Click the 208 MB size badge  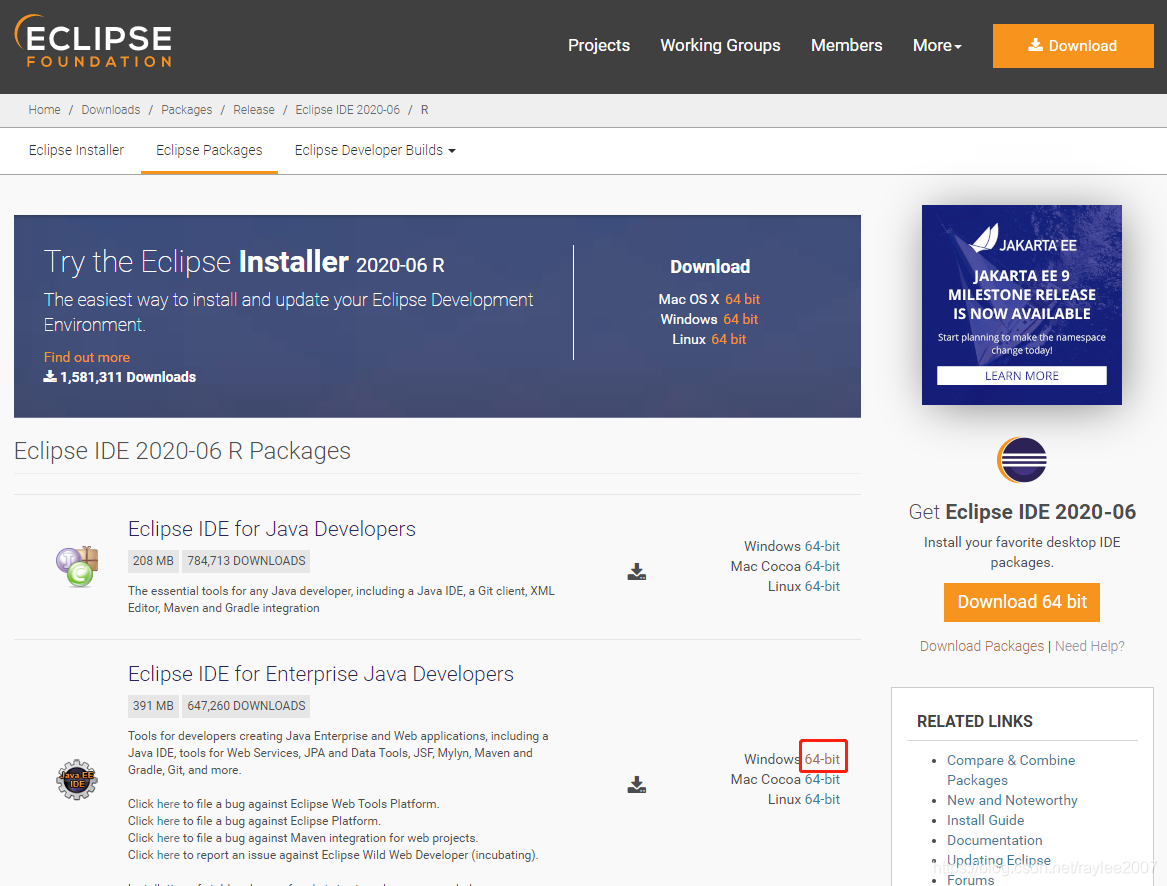click(x=153, y=561)
